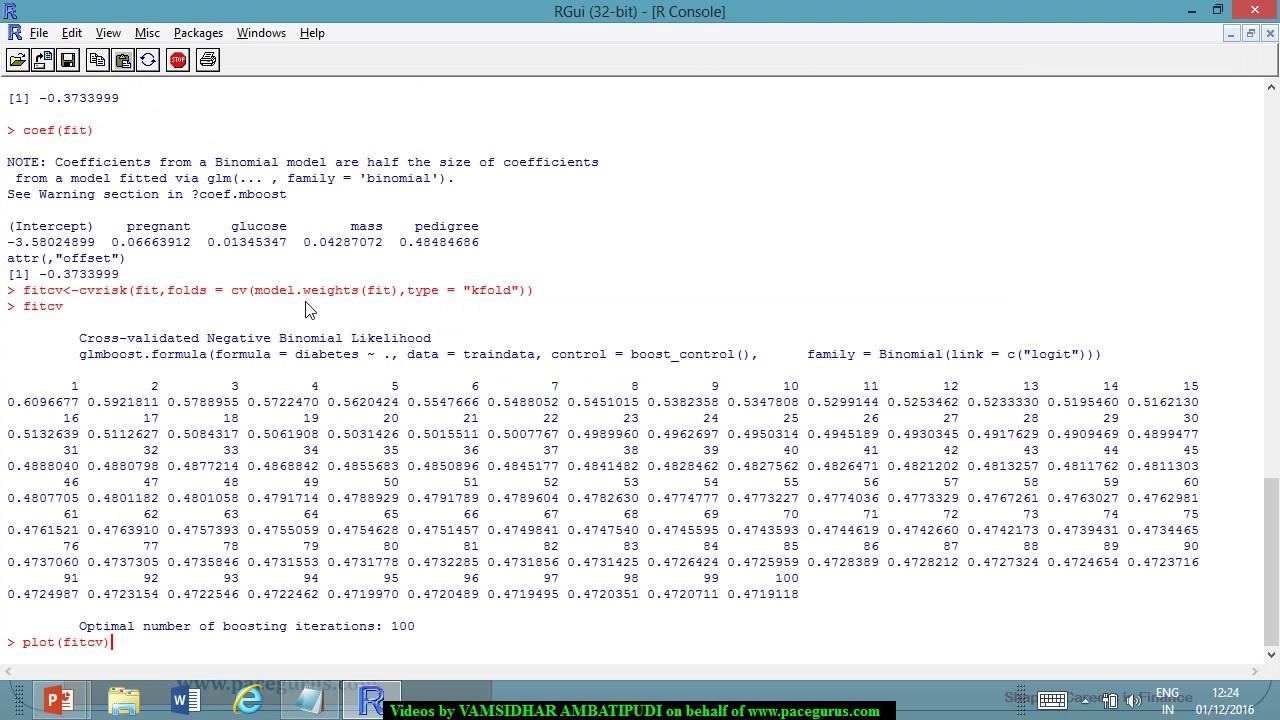Image resolution: width=1280 pixels, height=720 pixels.
Task: Close the inner R Console child window
Action: (1270, 33)
